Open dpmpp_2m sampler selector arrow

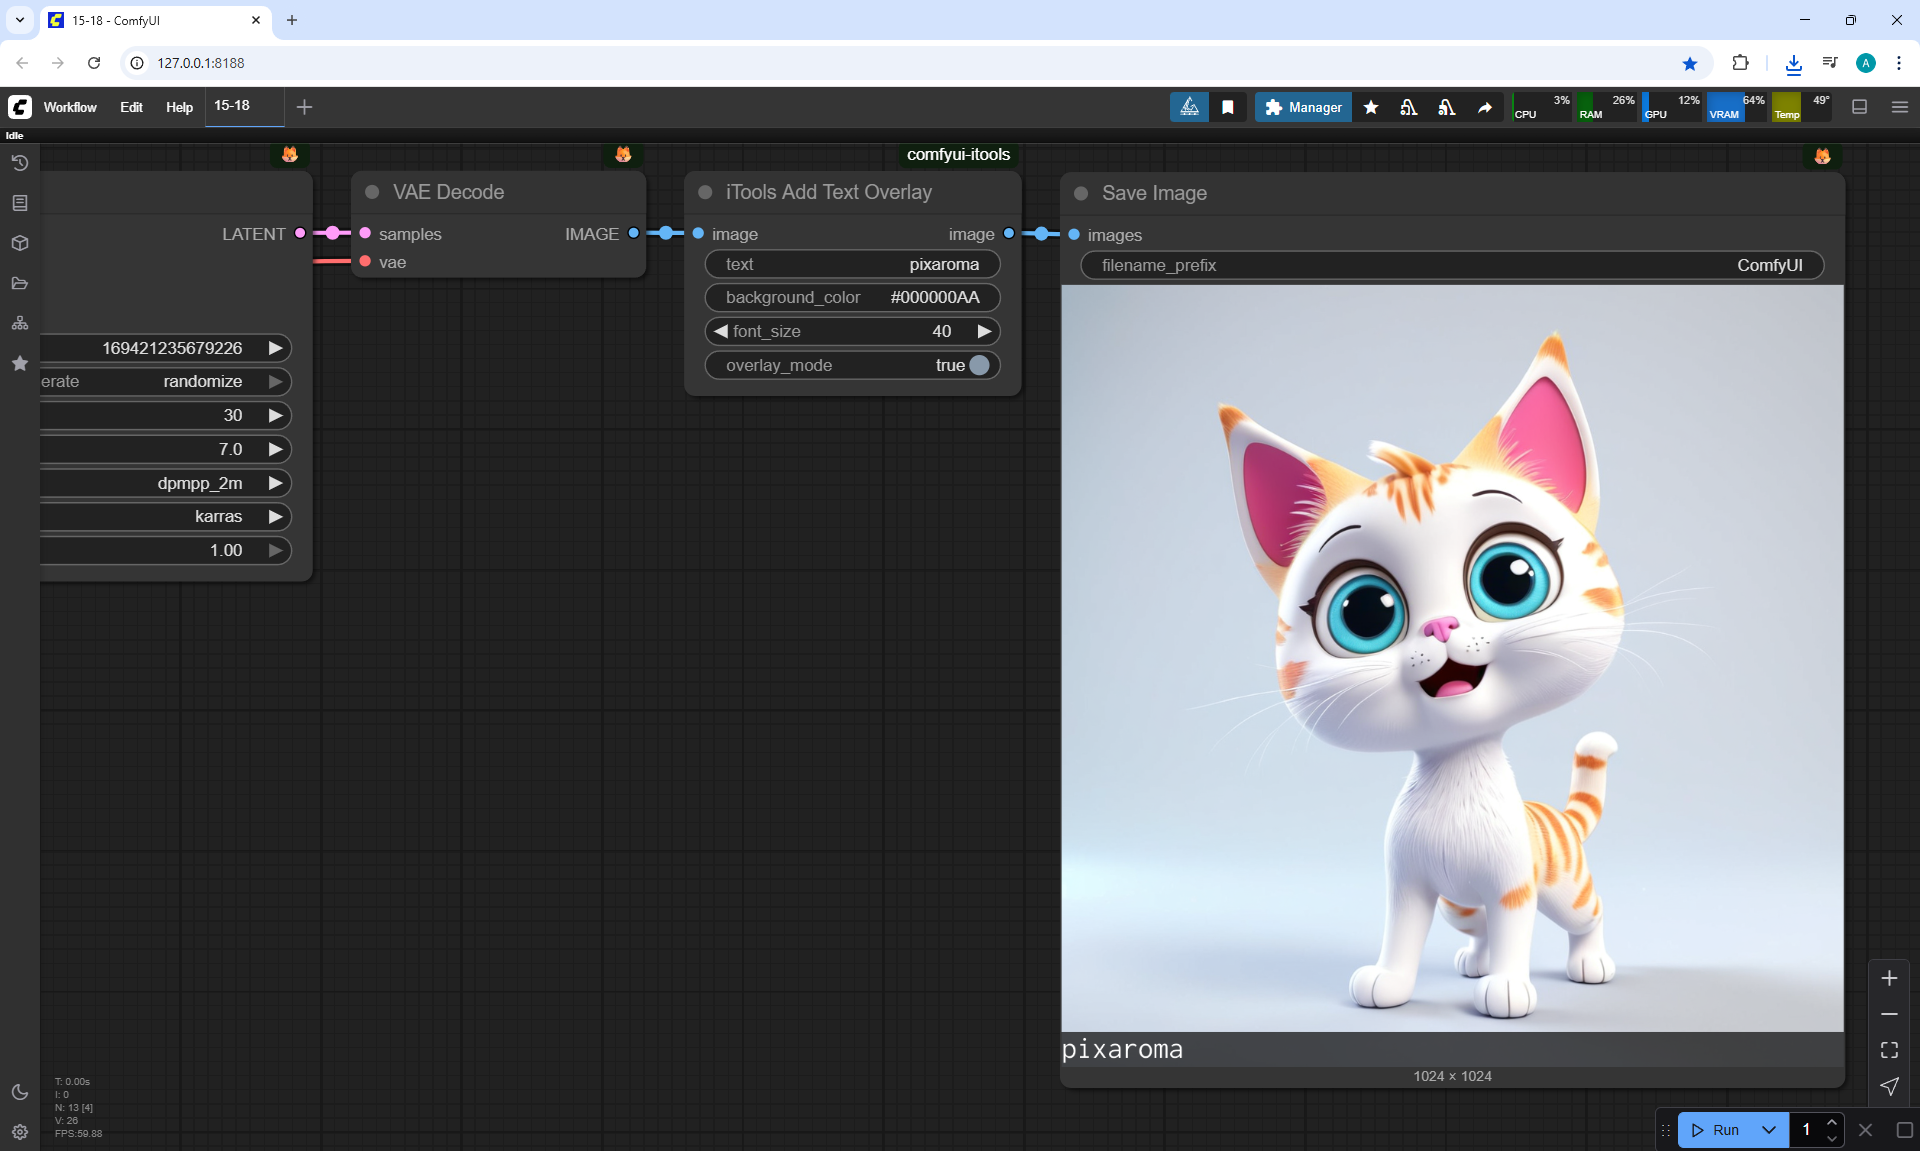(275, 483)
